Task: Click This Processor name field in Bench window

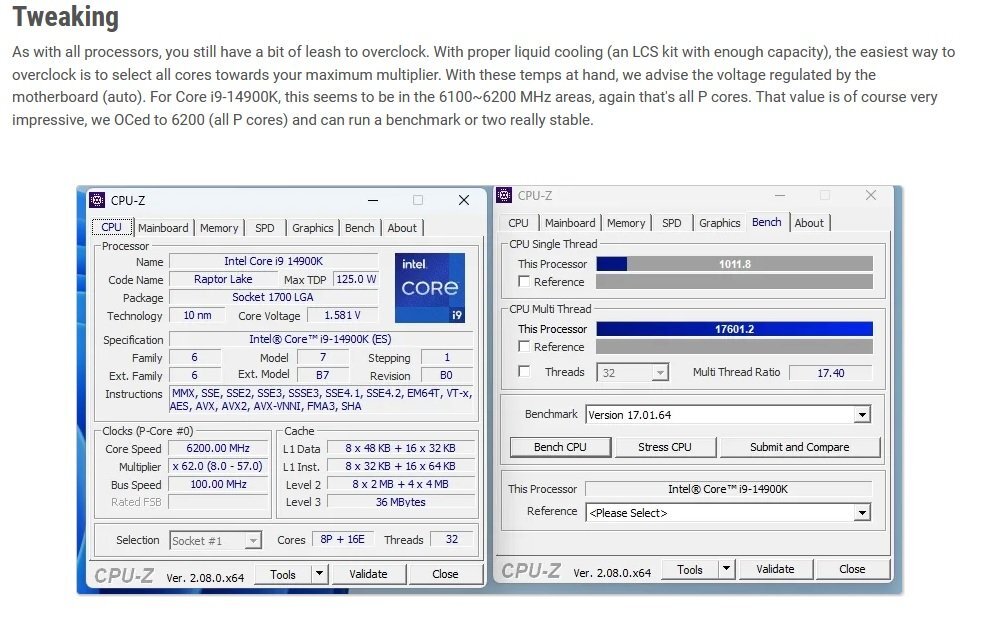Action: tap(728, 489)
